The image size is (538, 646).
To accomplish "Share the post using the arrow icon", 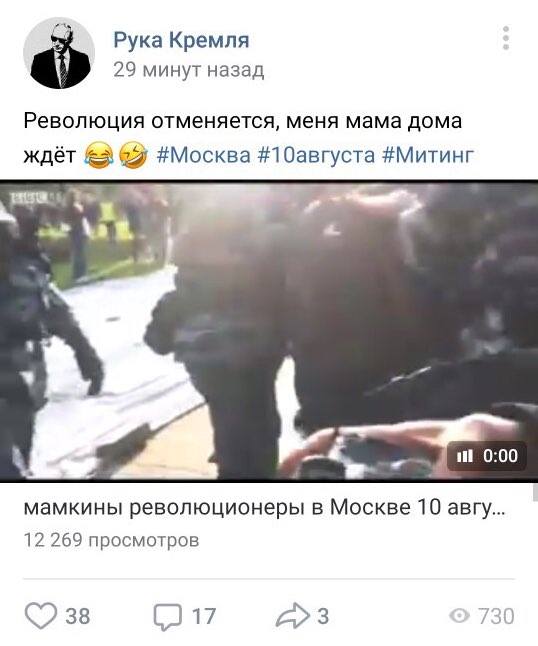I will (x=292, y=615).
